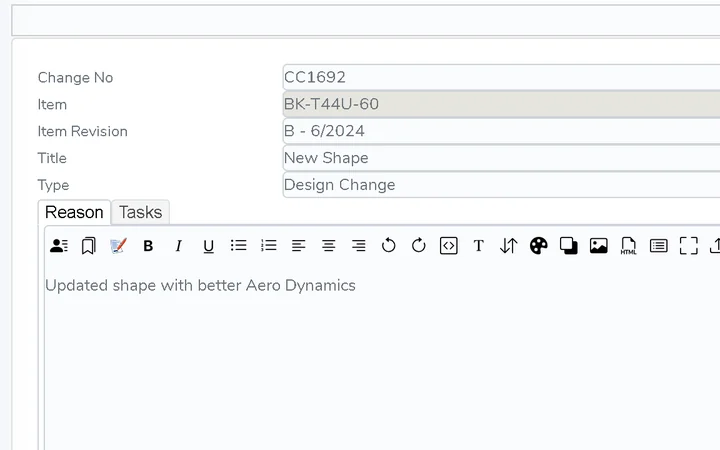Screen dimensions: 720x450
Task: Click the Type field Design Change
Action: (501, 185)
